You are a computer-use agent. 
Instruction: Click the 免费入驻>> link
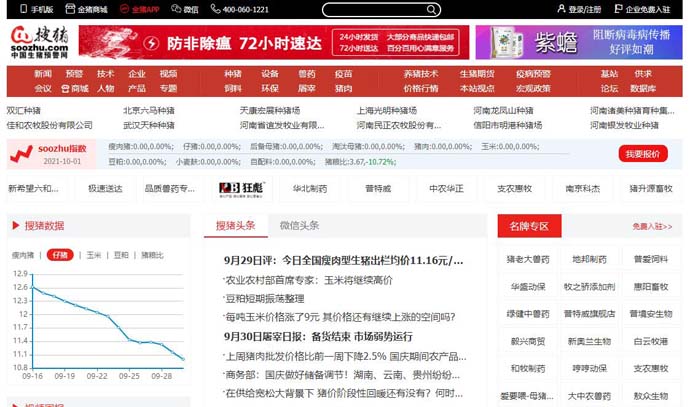[x=652, y=227]
